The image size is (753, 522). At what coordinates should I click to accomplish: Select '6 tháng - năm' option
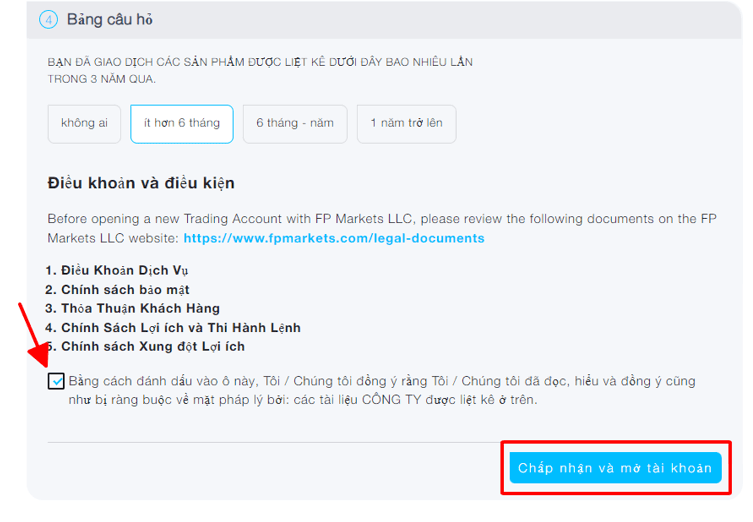295,124
